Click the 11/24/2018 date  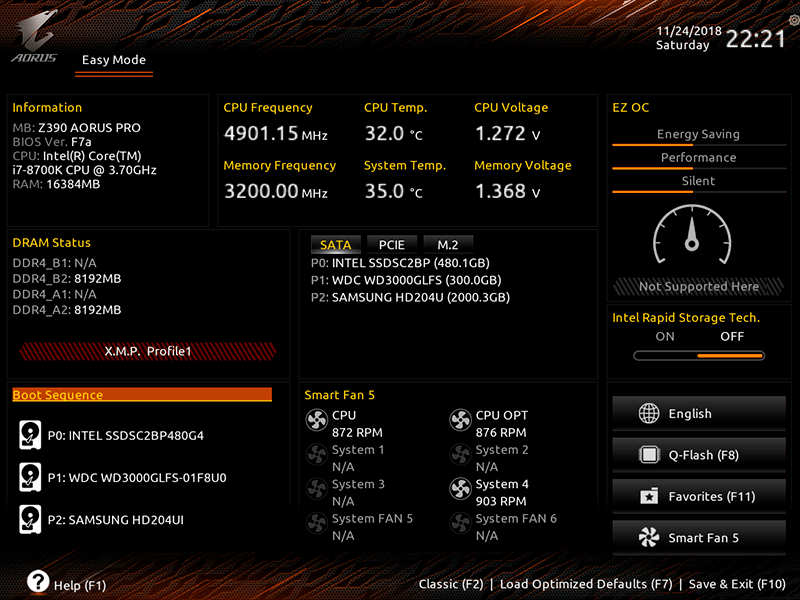pos(689,31)
